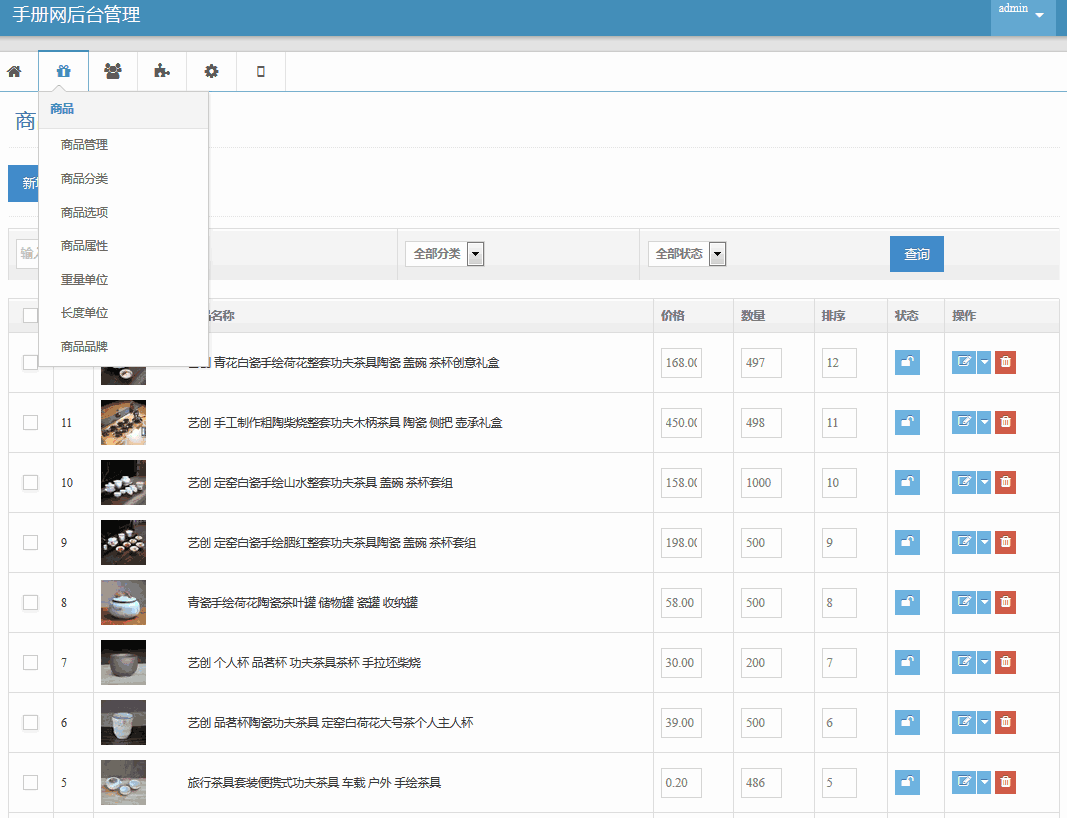Tick the checkbox for product row 6
The width and height of the screenshot is (1067, 818).
click(x=30, y=722)
